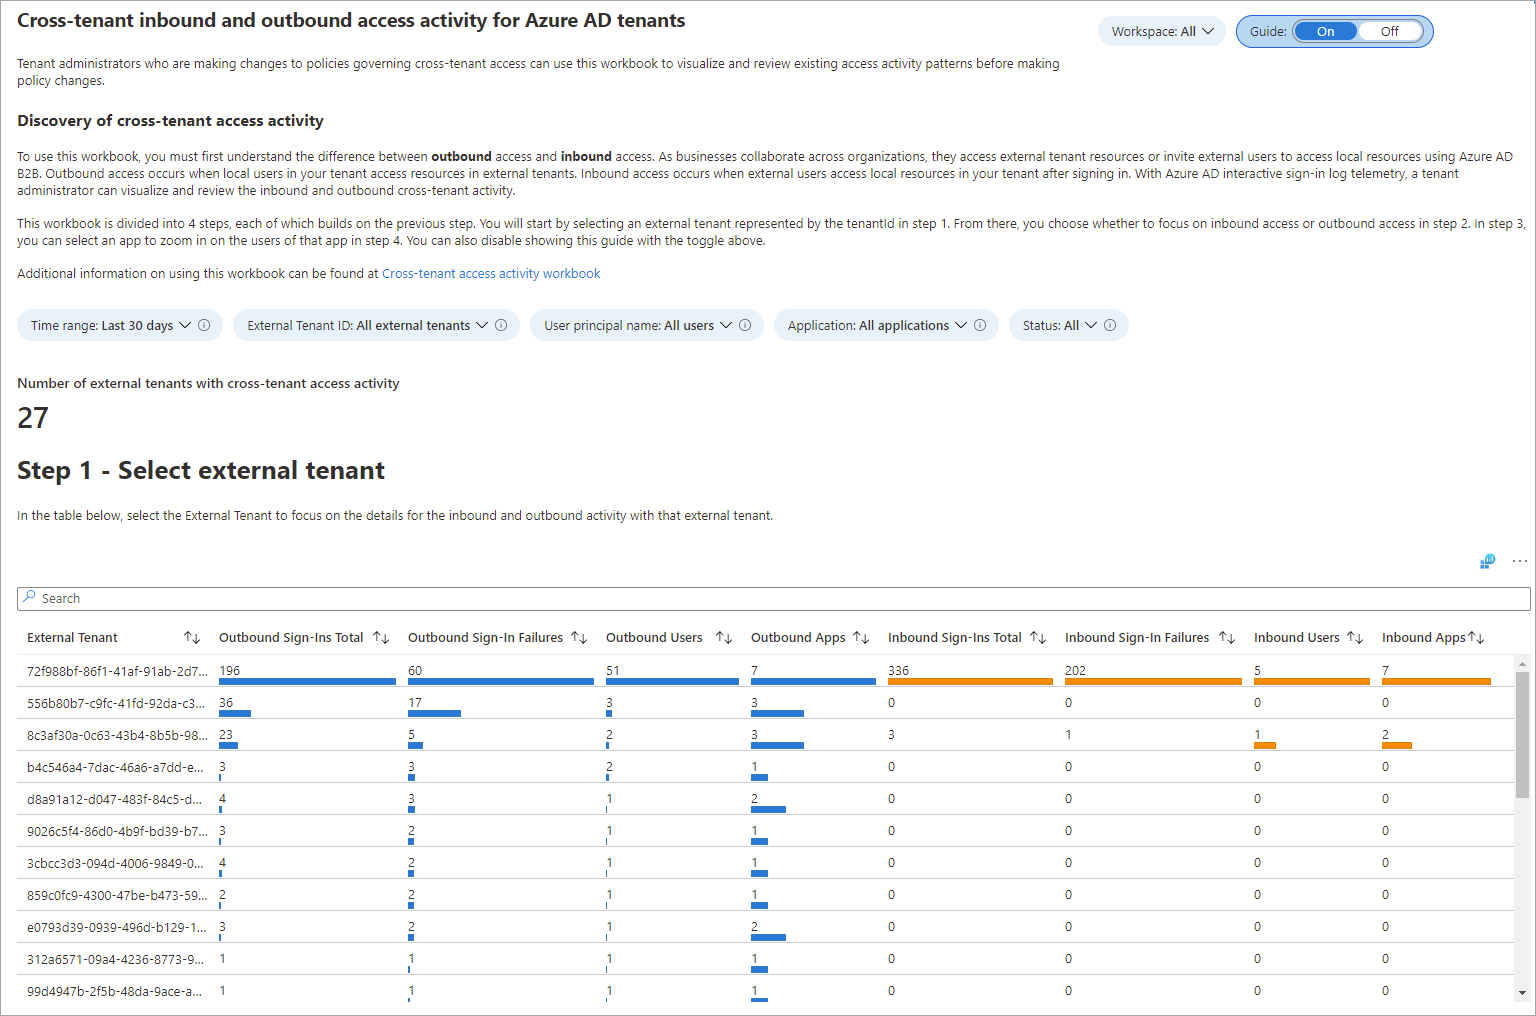1536x1016 pixels.
Task: Select tenant row 72f988bf-86f1-41af-91ab-2d7
Action: (x=766, y=671)
